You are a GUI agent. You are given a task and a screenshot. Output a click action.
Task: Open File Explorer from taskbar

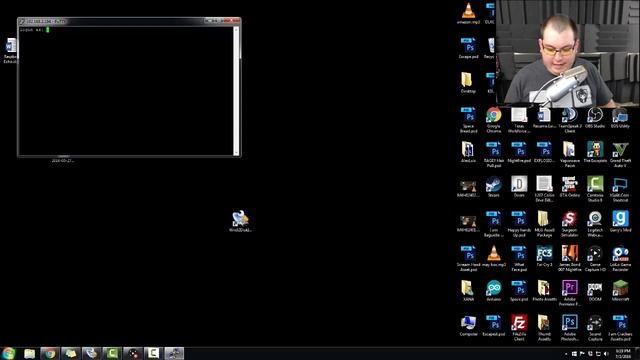point(29,353)
